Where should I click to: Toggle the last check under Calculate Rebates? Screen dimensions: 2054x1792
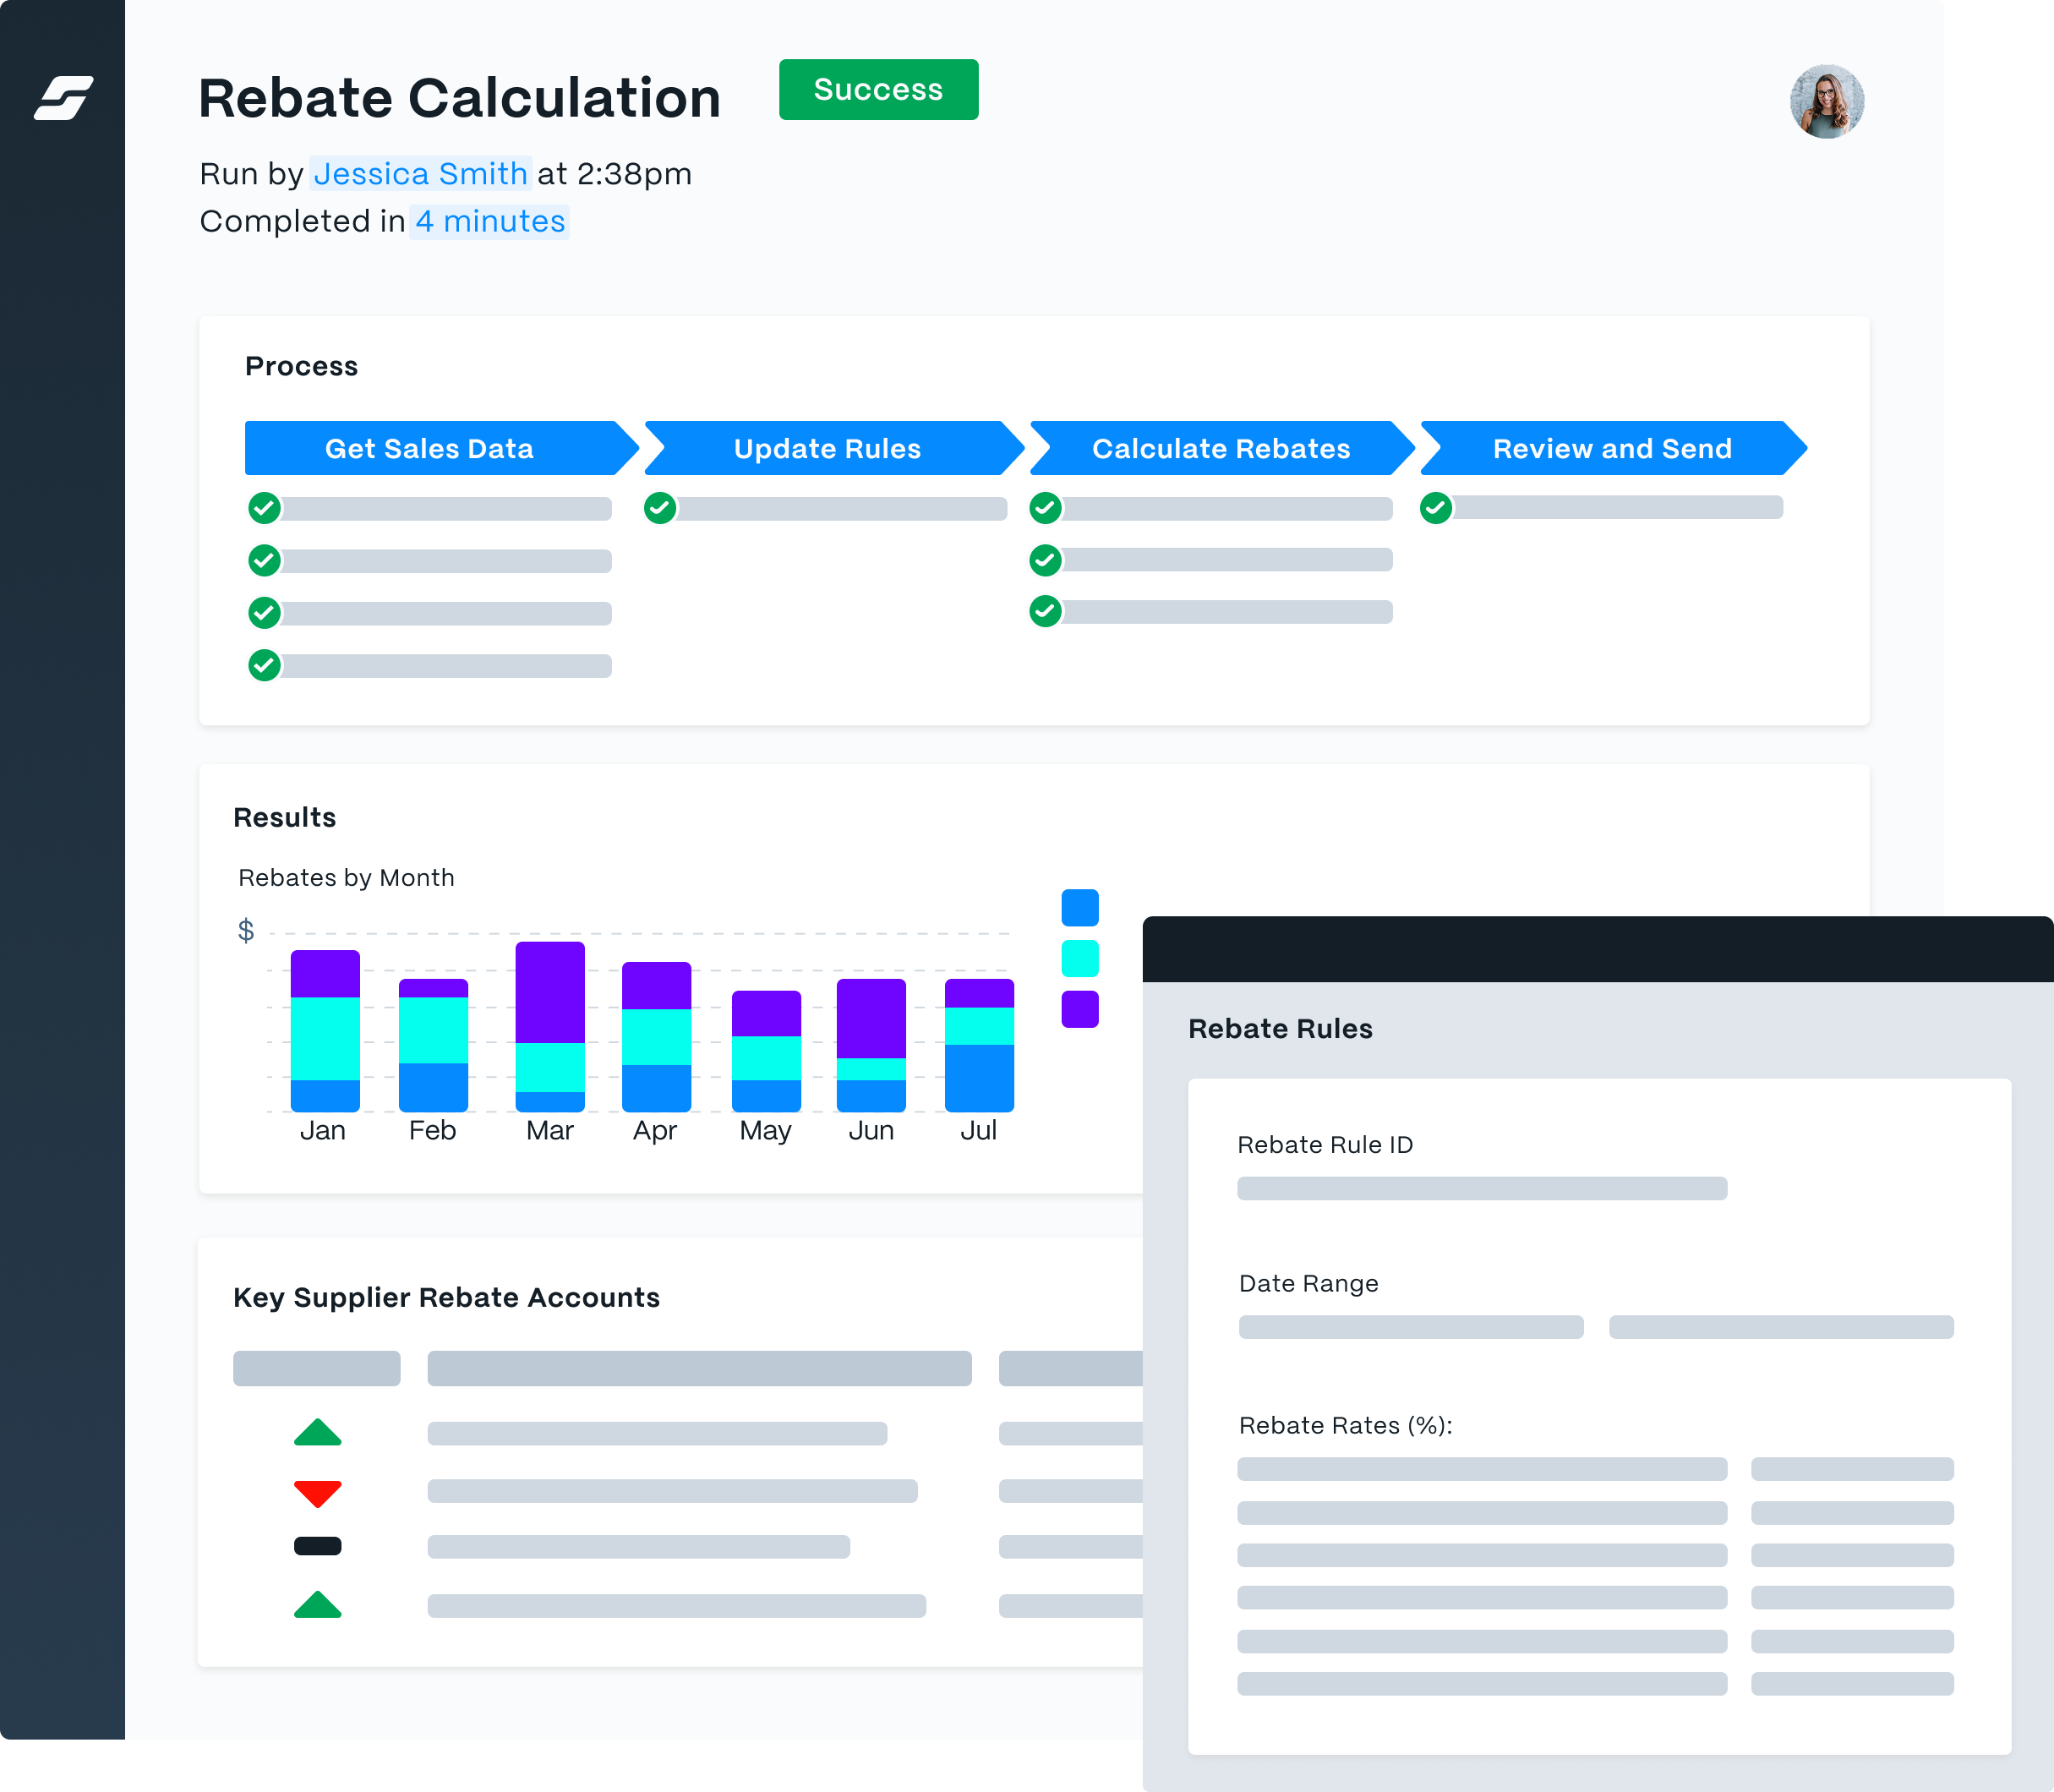(x=1045, y=611)
